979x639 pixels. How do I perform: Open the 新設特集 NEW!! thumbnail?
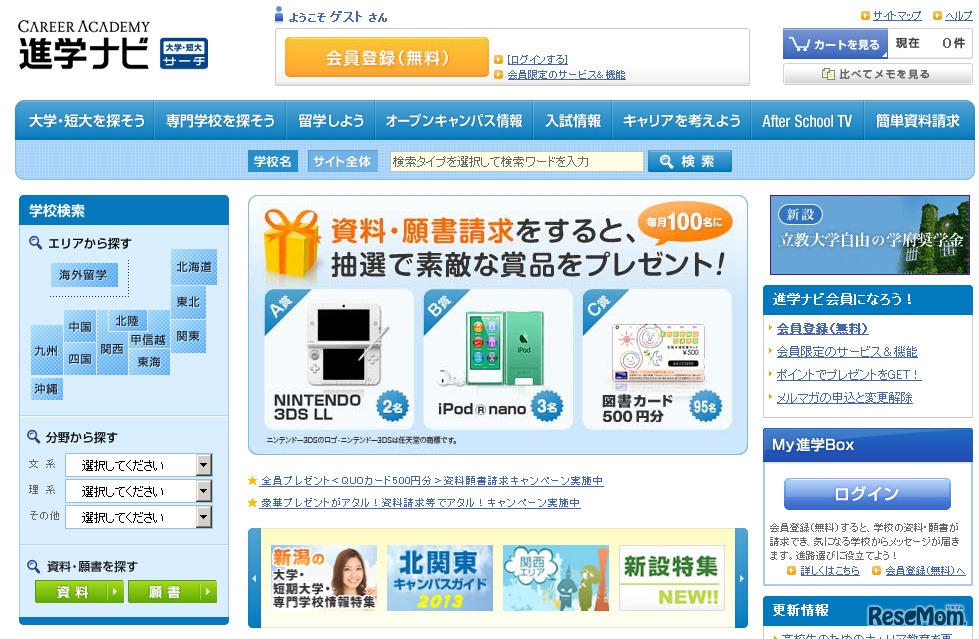(672, 578)
